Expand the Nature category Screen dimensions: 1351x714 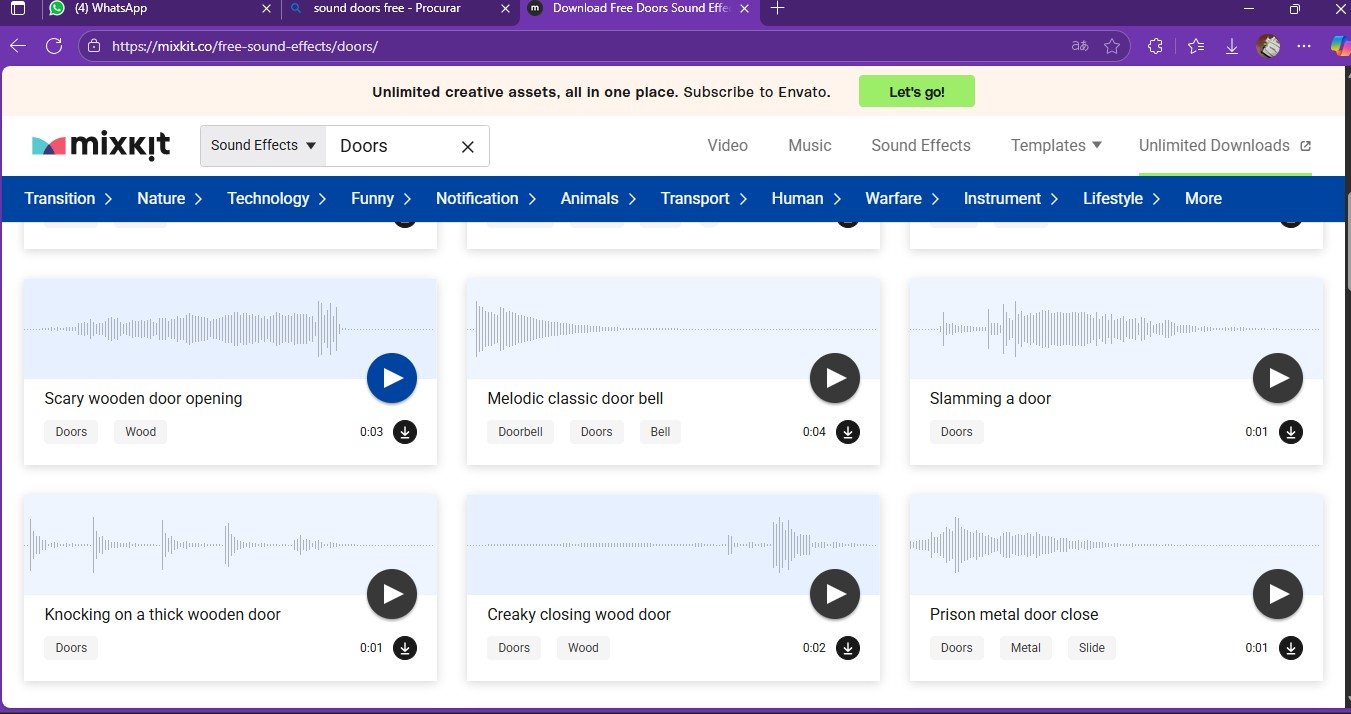click(170, 199)
